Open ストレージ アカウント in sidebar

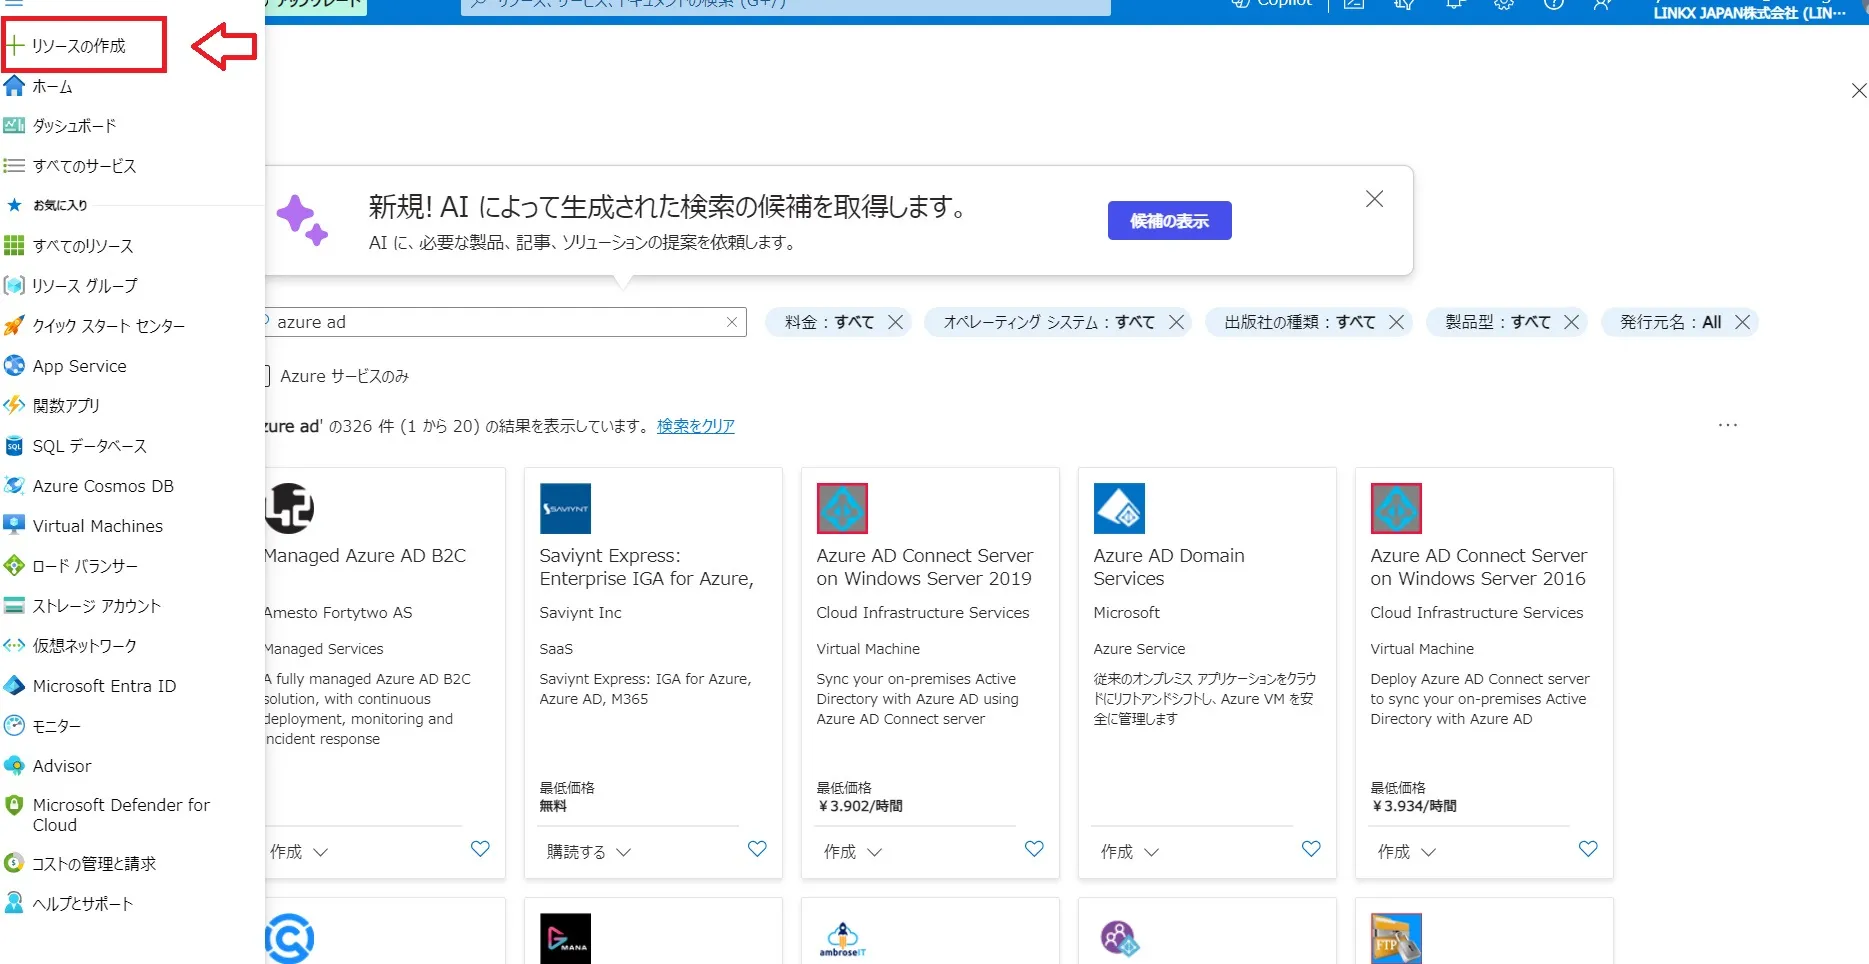96,606
